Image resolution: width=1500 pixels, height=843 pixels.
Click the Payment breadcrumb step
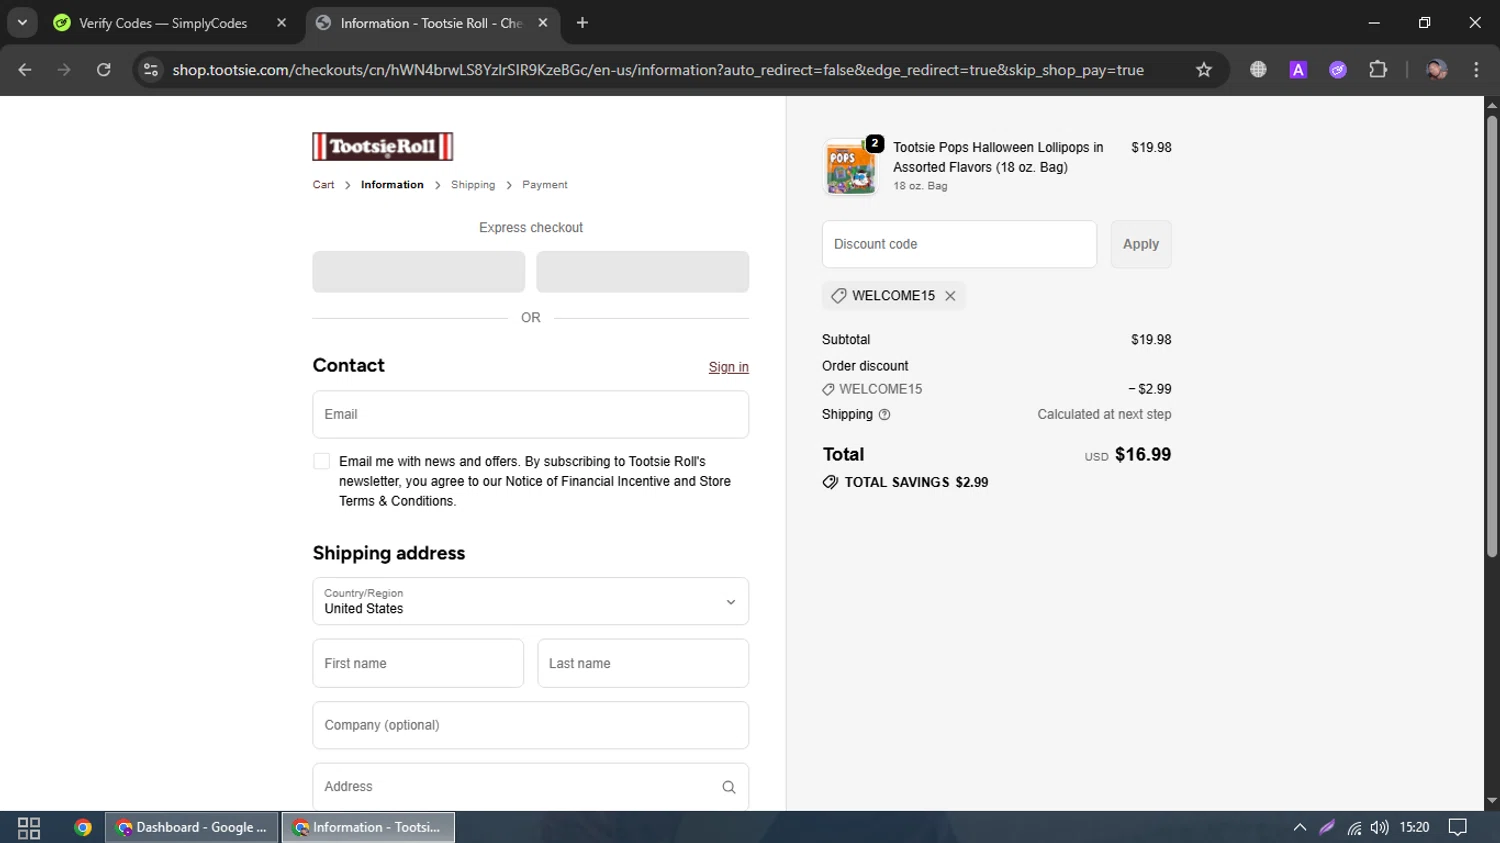[x=544, y=185]
